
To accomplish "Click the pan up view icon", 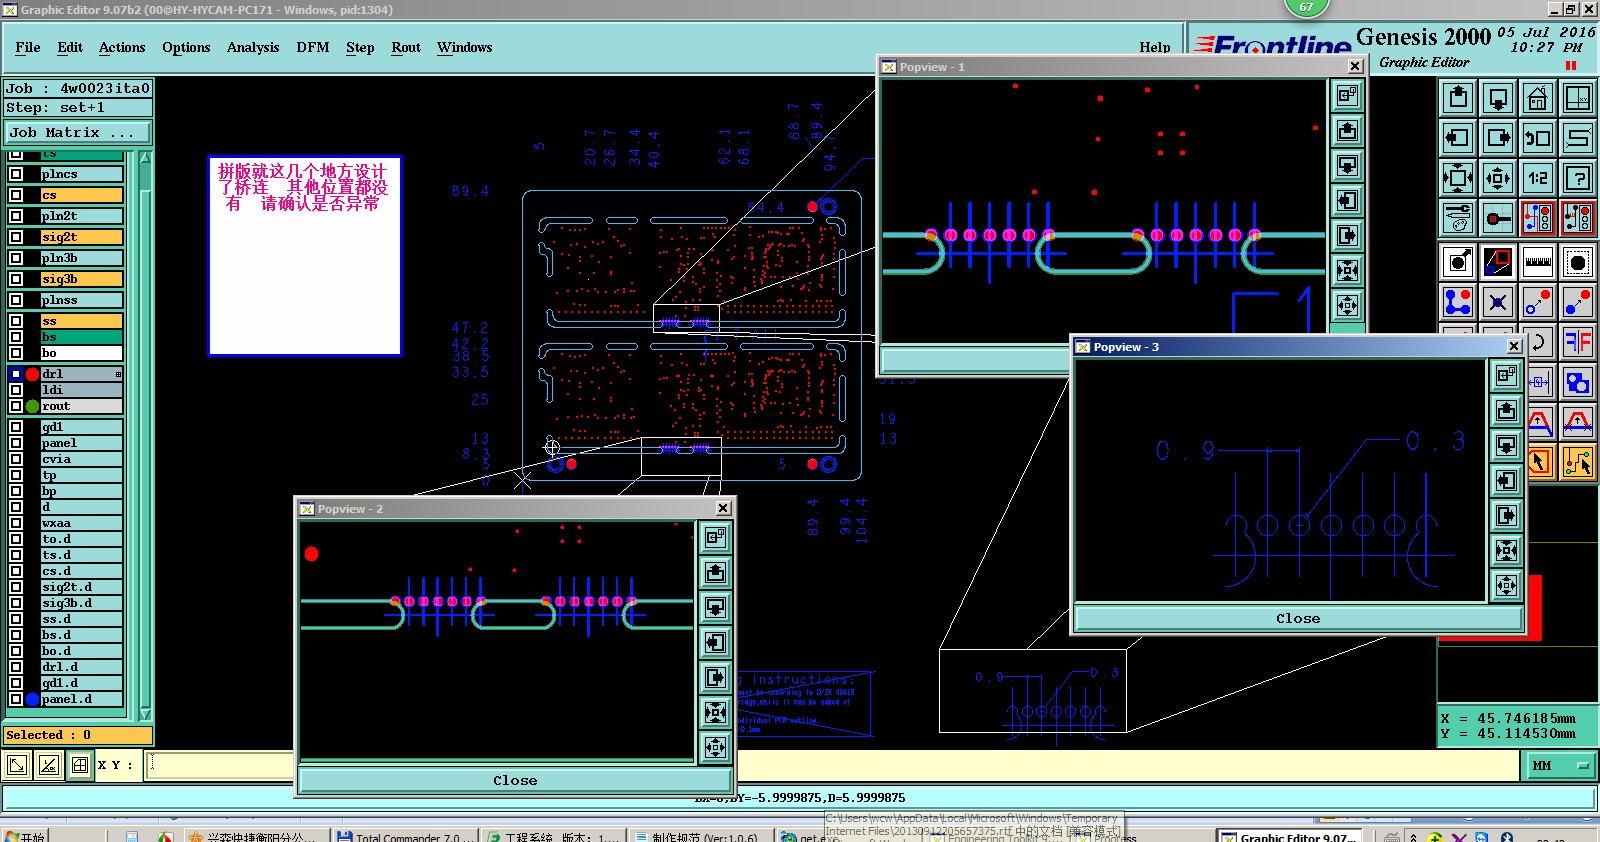I will click(x=1458, y=98).
